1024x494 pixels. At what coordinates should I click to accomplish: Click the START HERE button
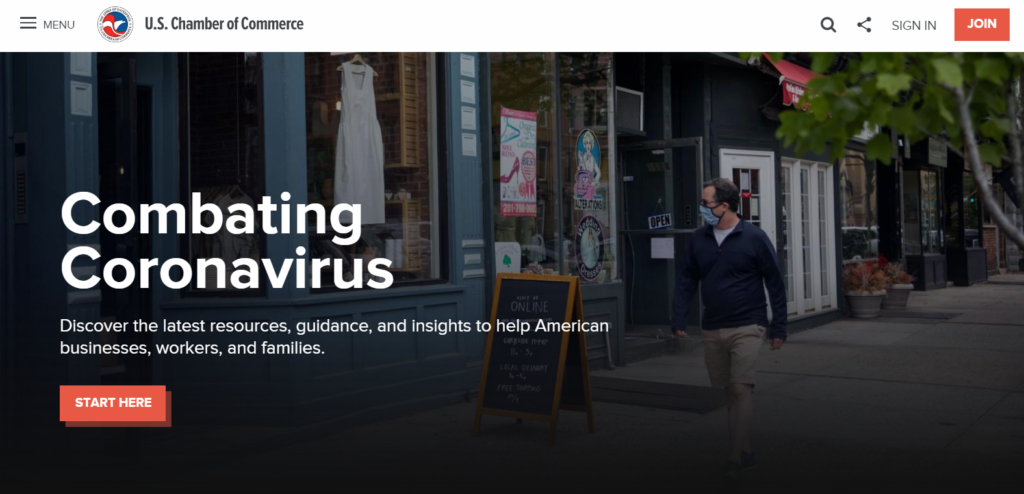point(113,403)
